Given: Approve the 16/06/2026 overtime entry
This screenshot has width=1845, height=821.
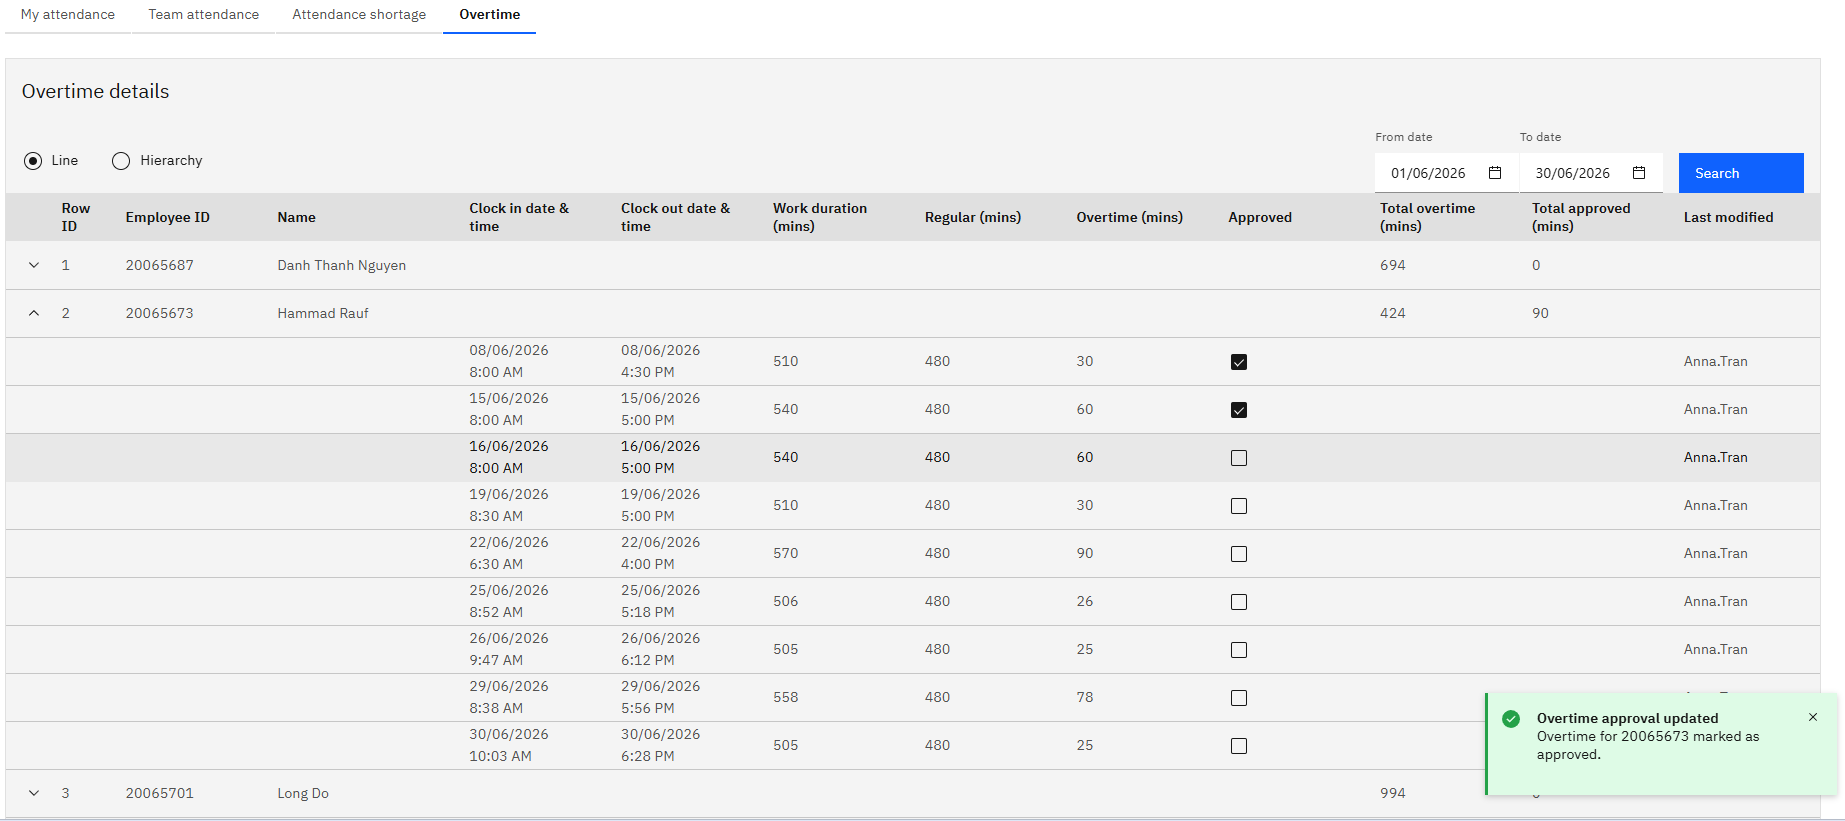Looking at the screenshot, I should click(1239, 458).
